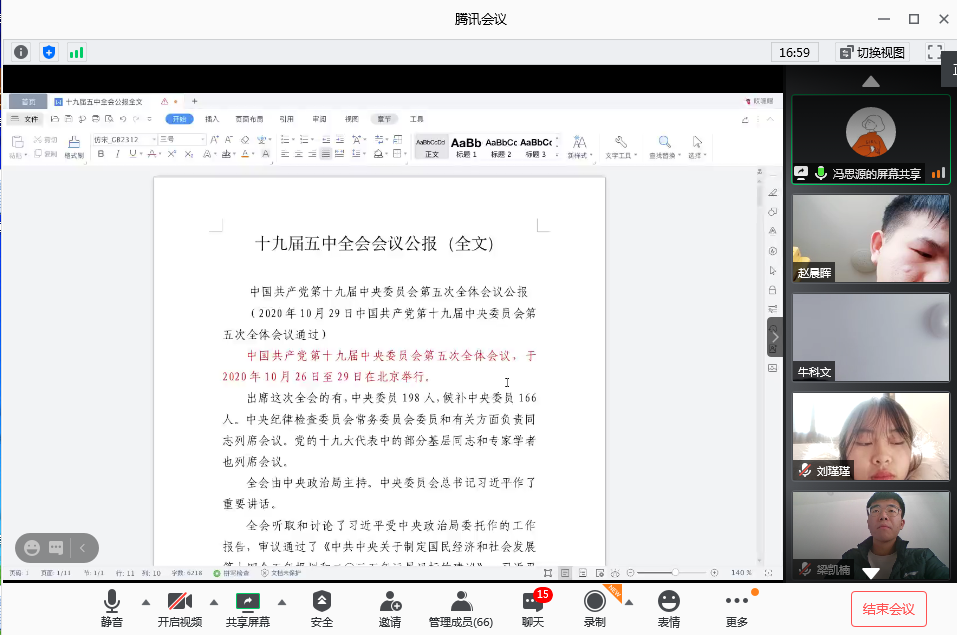
Task: Expand video options arrow beside 开启视频
Action: (x=213, y=602)
